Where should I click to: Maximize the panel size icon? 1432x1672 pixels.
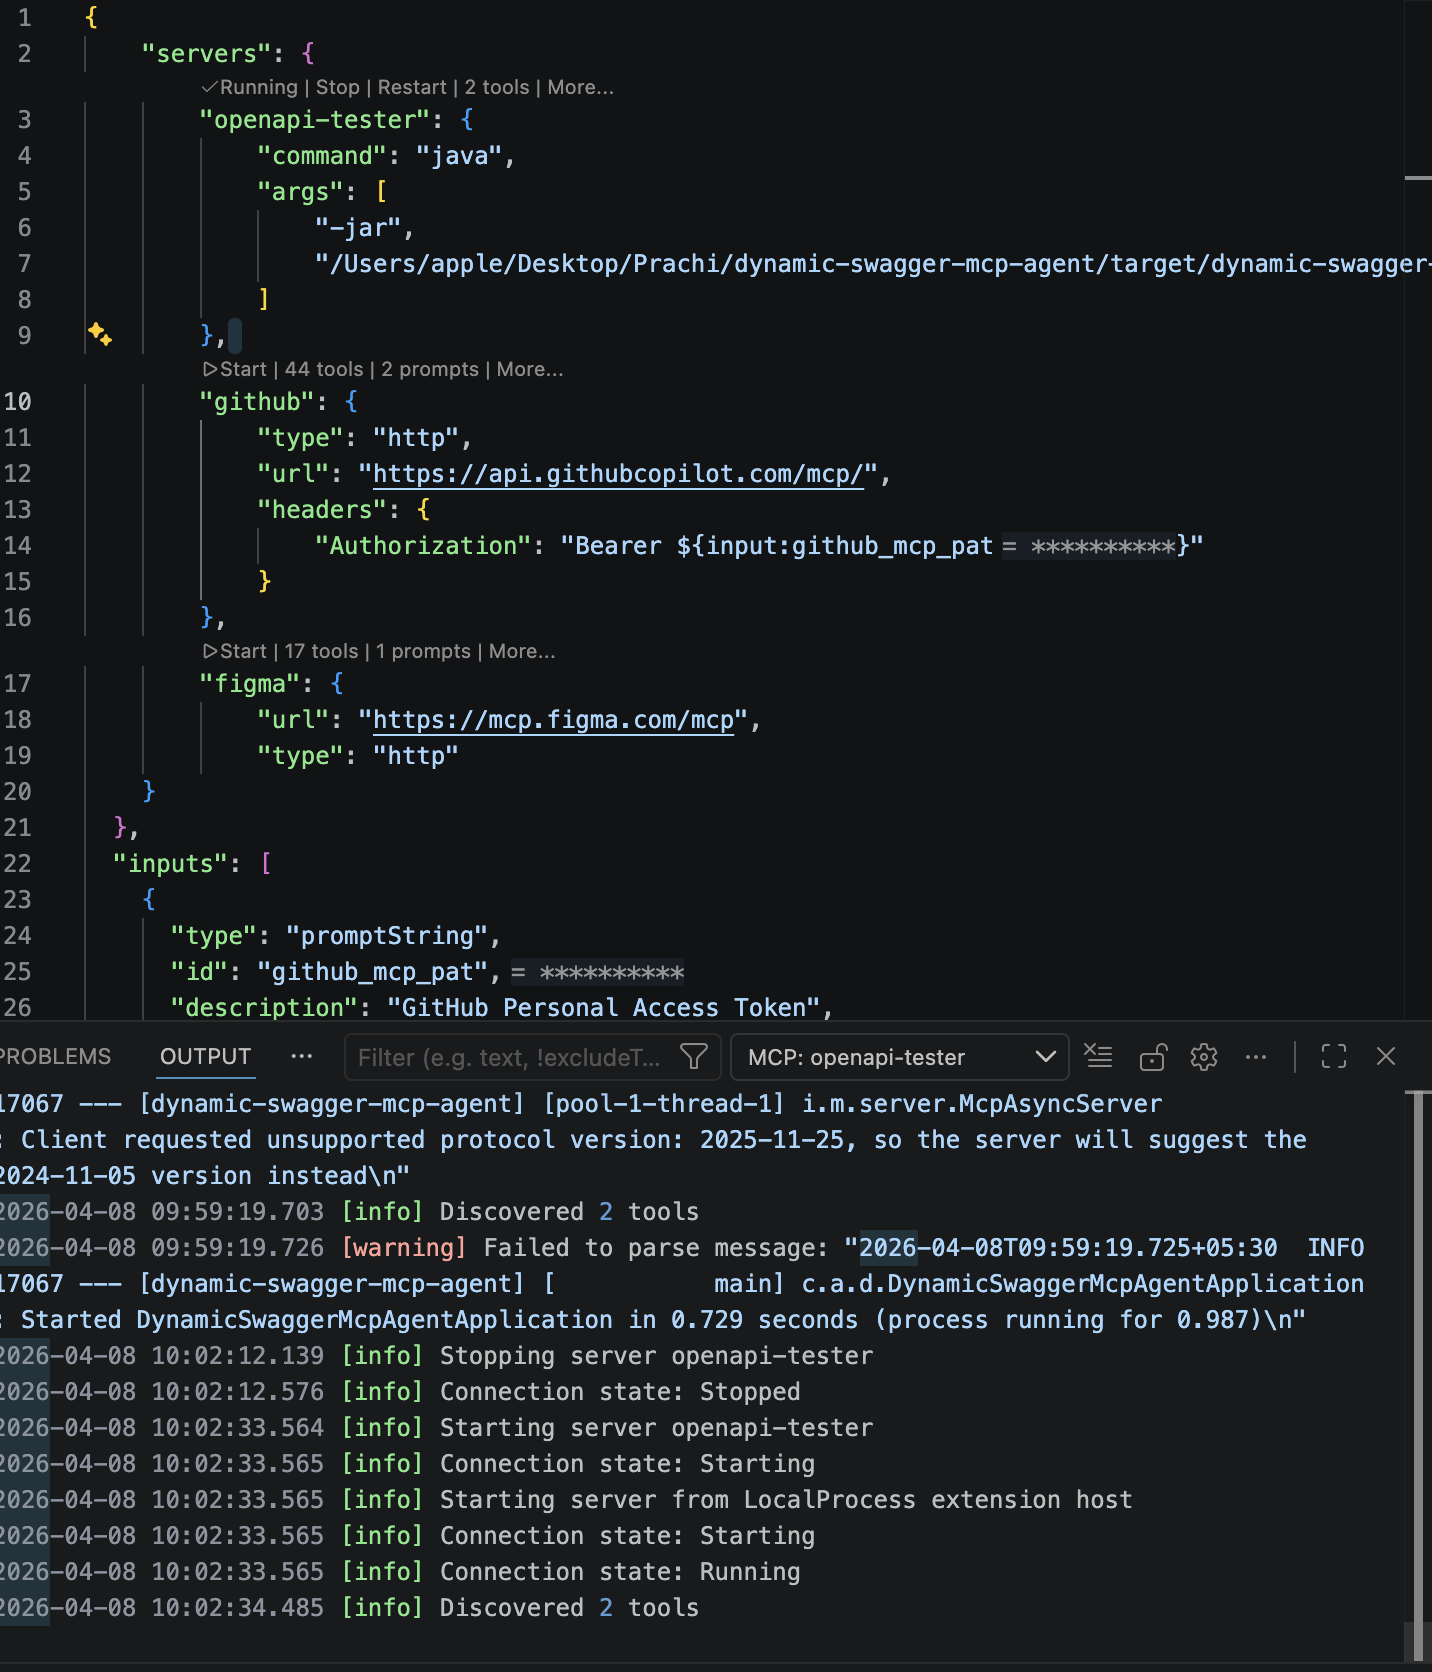coord(1334,1056)
